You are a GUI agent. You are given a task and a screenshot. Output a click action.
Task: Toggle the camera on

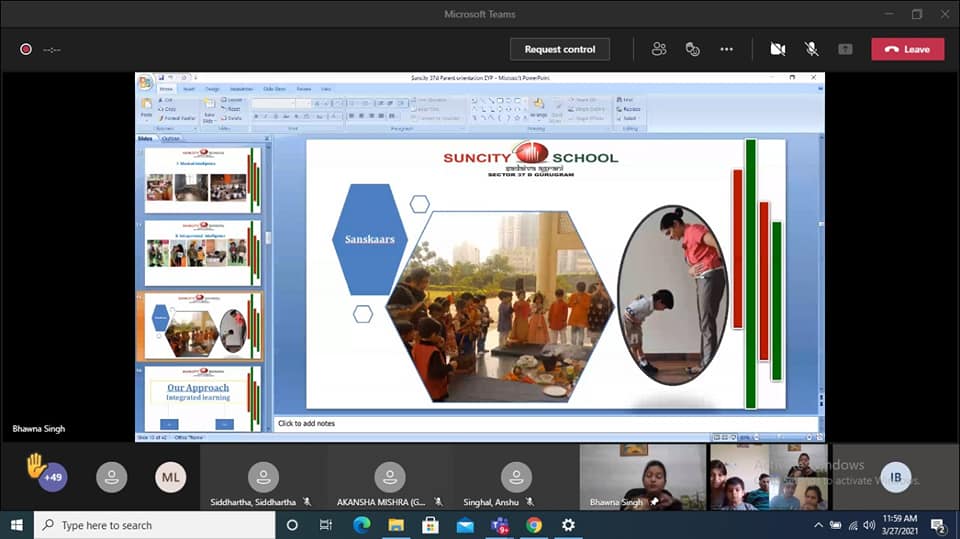(778, 49)
